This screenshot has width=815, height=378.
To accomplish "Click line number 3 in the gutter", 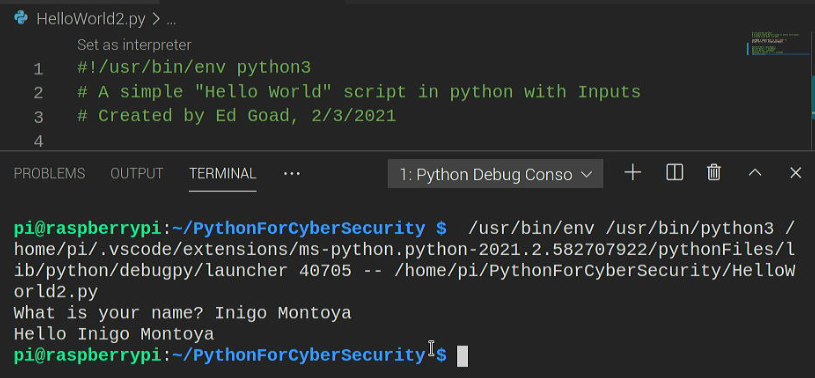I will (38, 117).
